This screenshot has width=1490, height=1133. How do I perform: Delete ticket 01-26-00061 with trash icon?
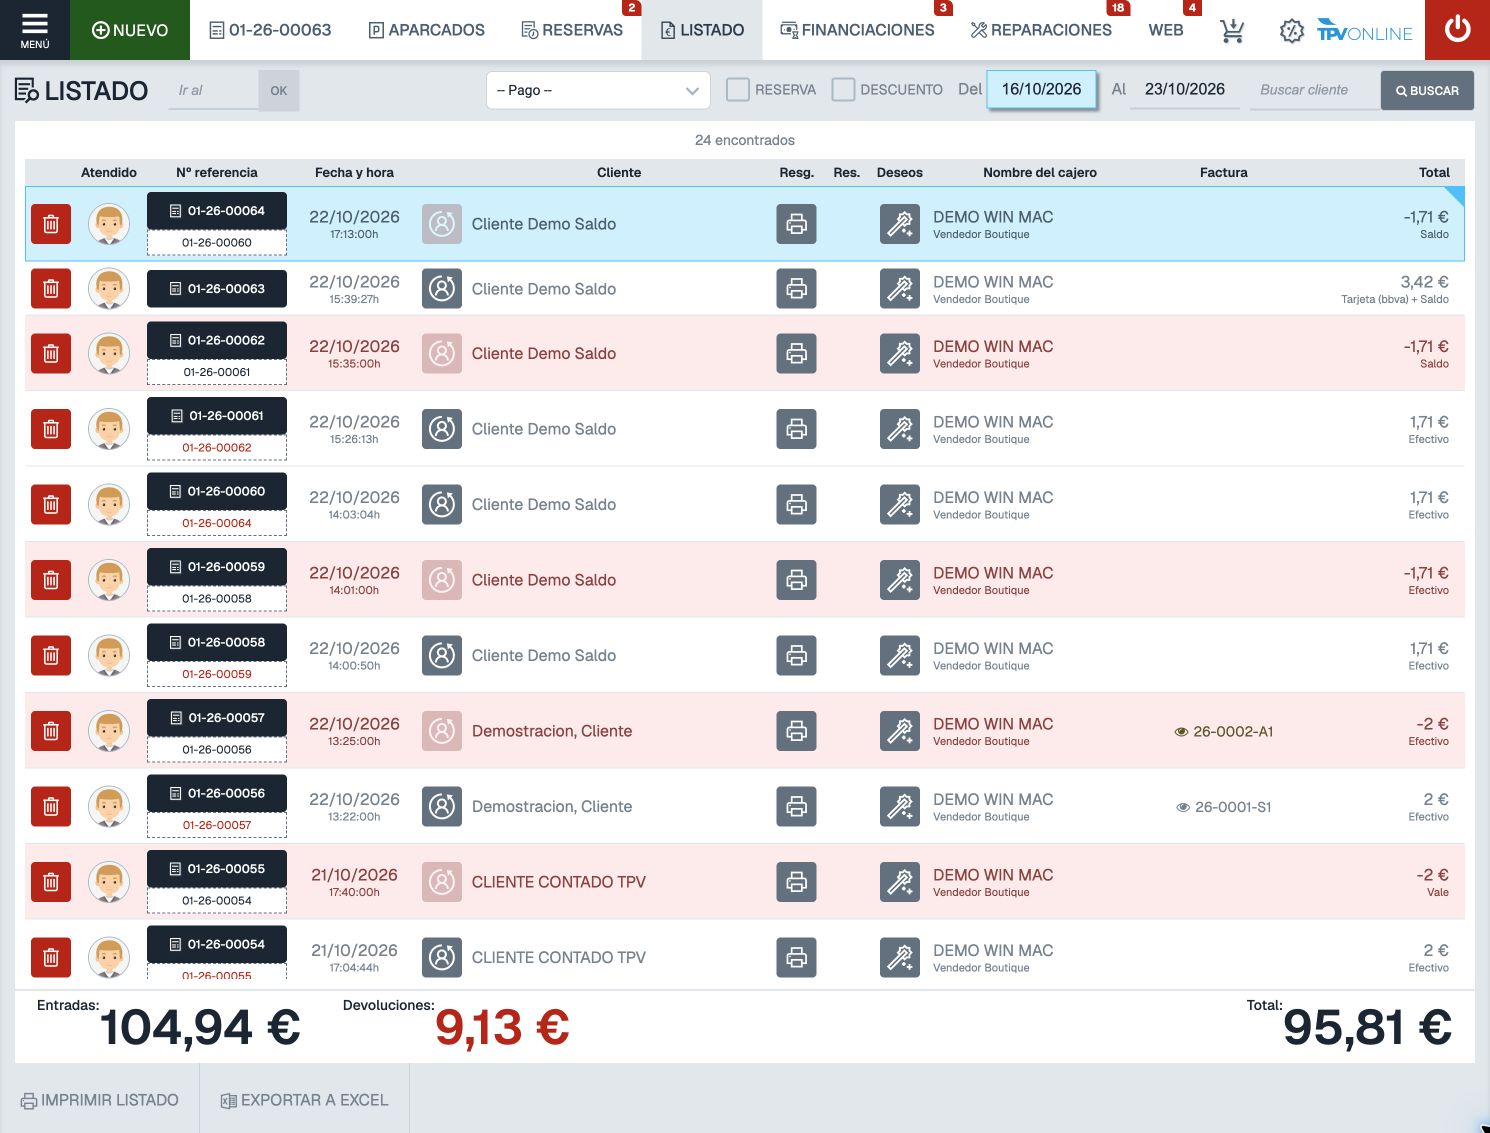[x=51, y=429]
